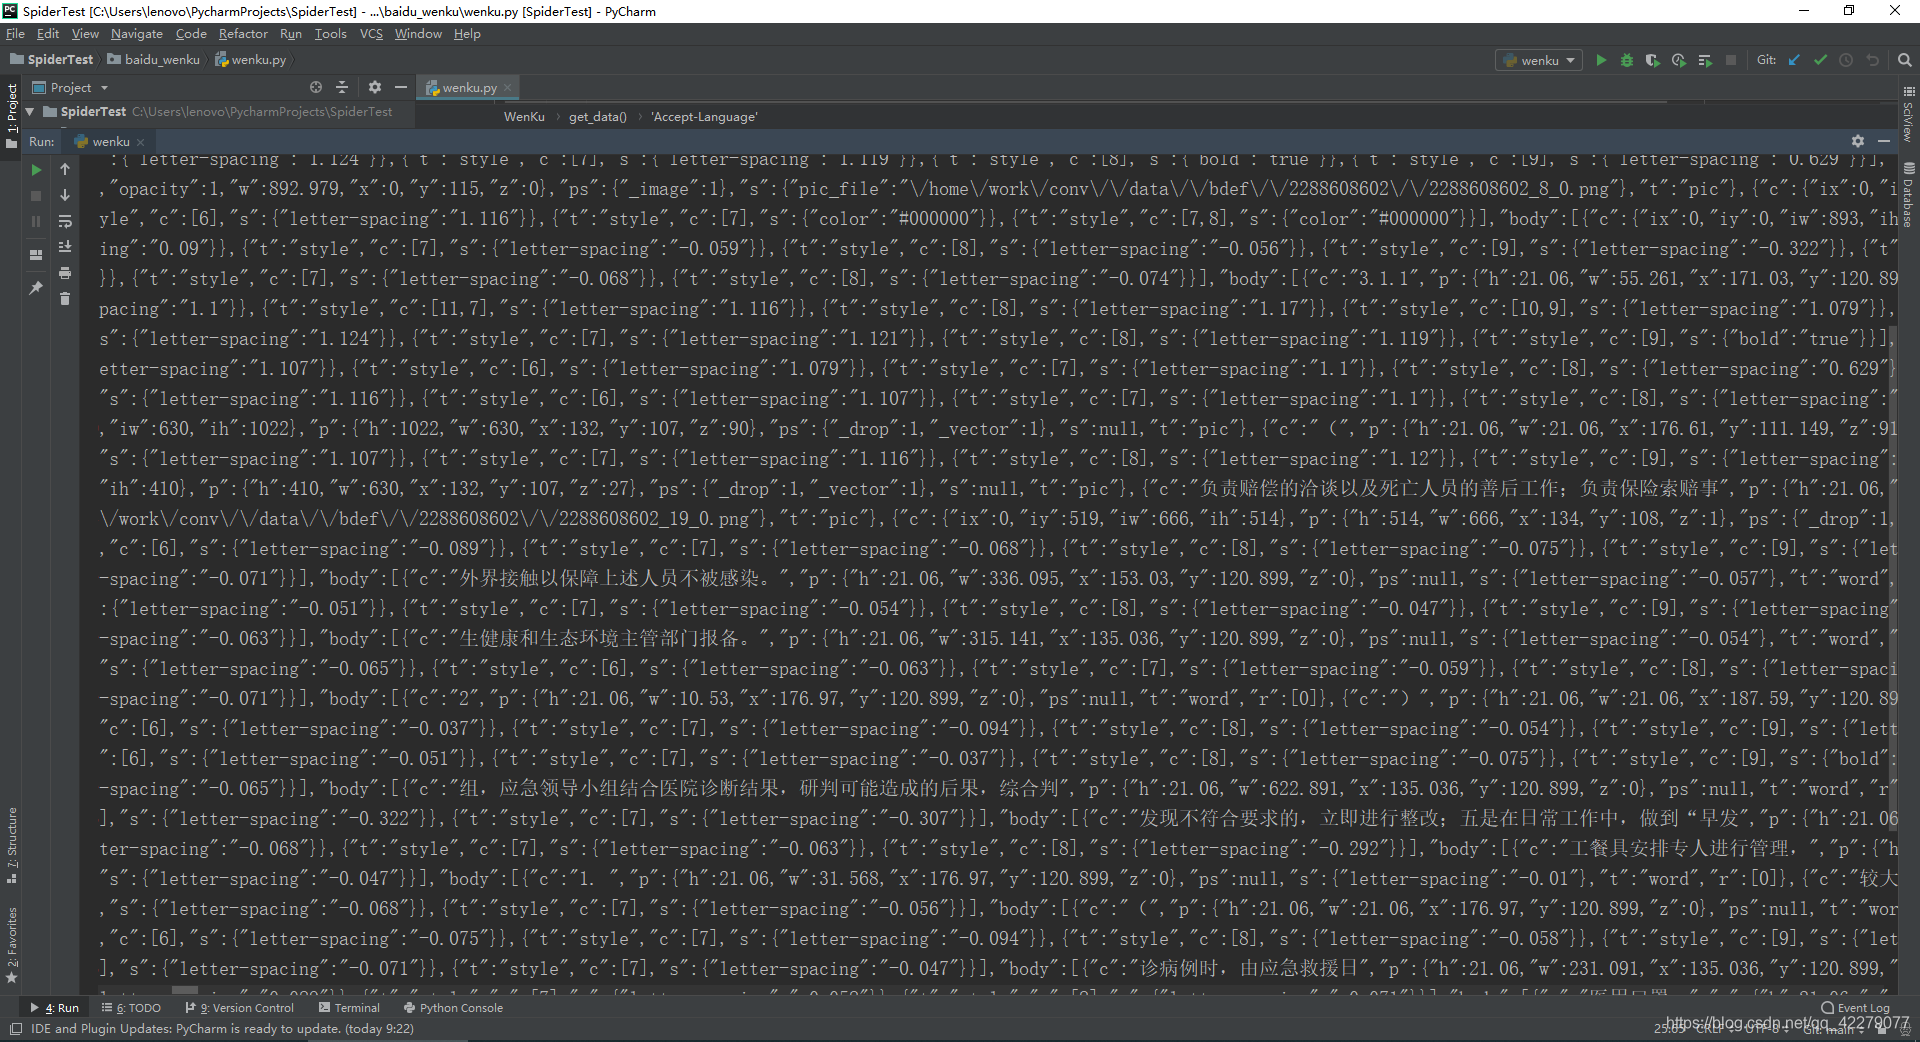Viewport: 1920px width, 1042px height.
Task: Click the get_data() breadcrumb
Action: (598, 117)
